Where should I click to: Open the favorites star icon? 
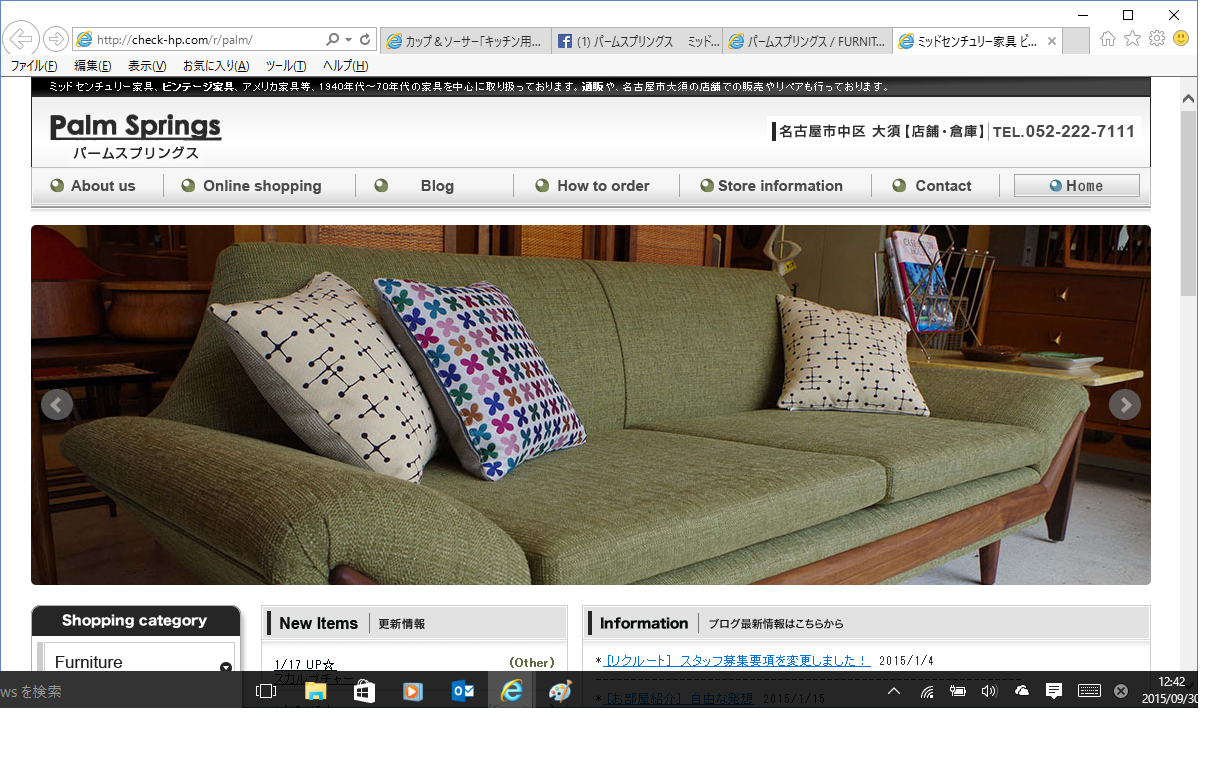(1132, 39)
